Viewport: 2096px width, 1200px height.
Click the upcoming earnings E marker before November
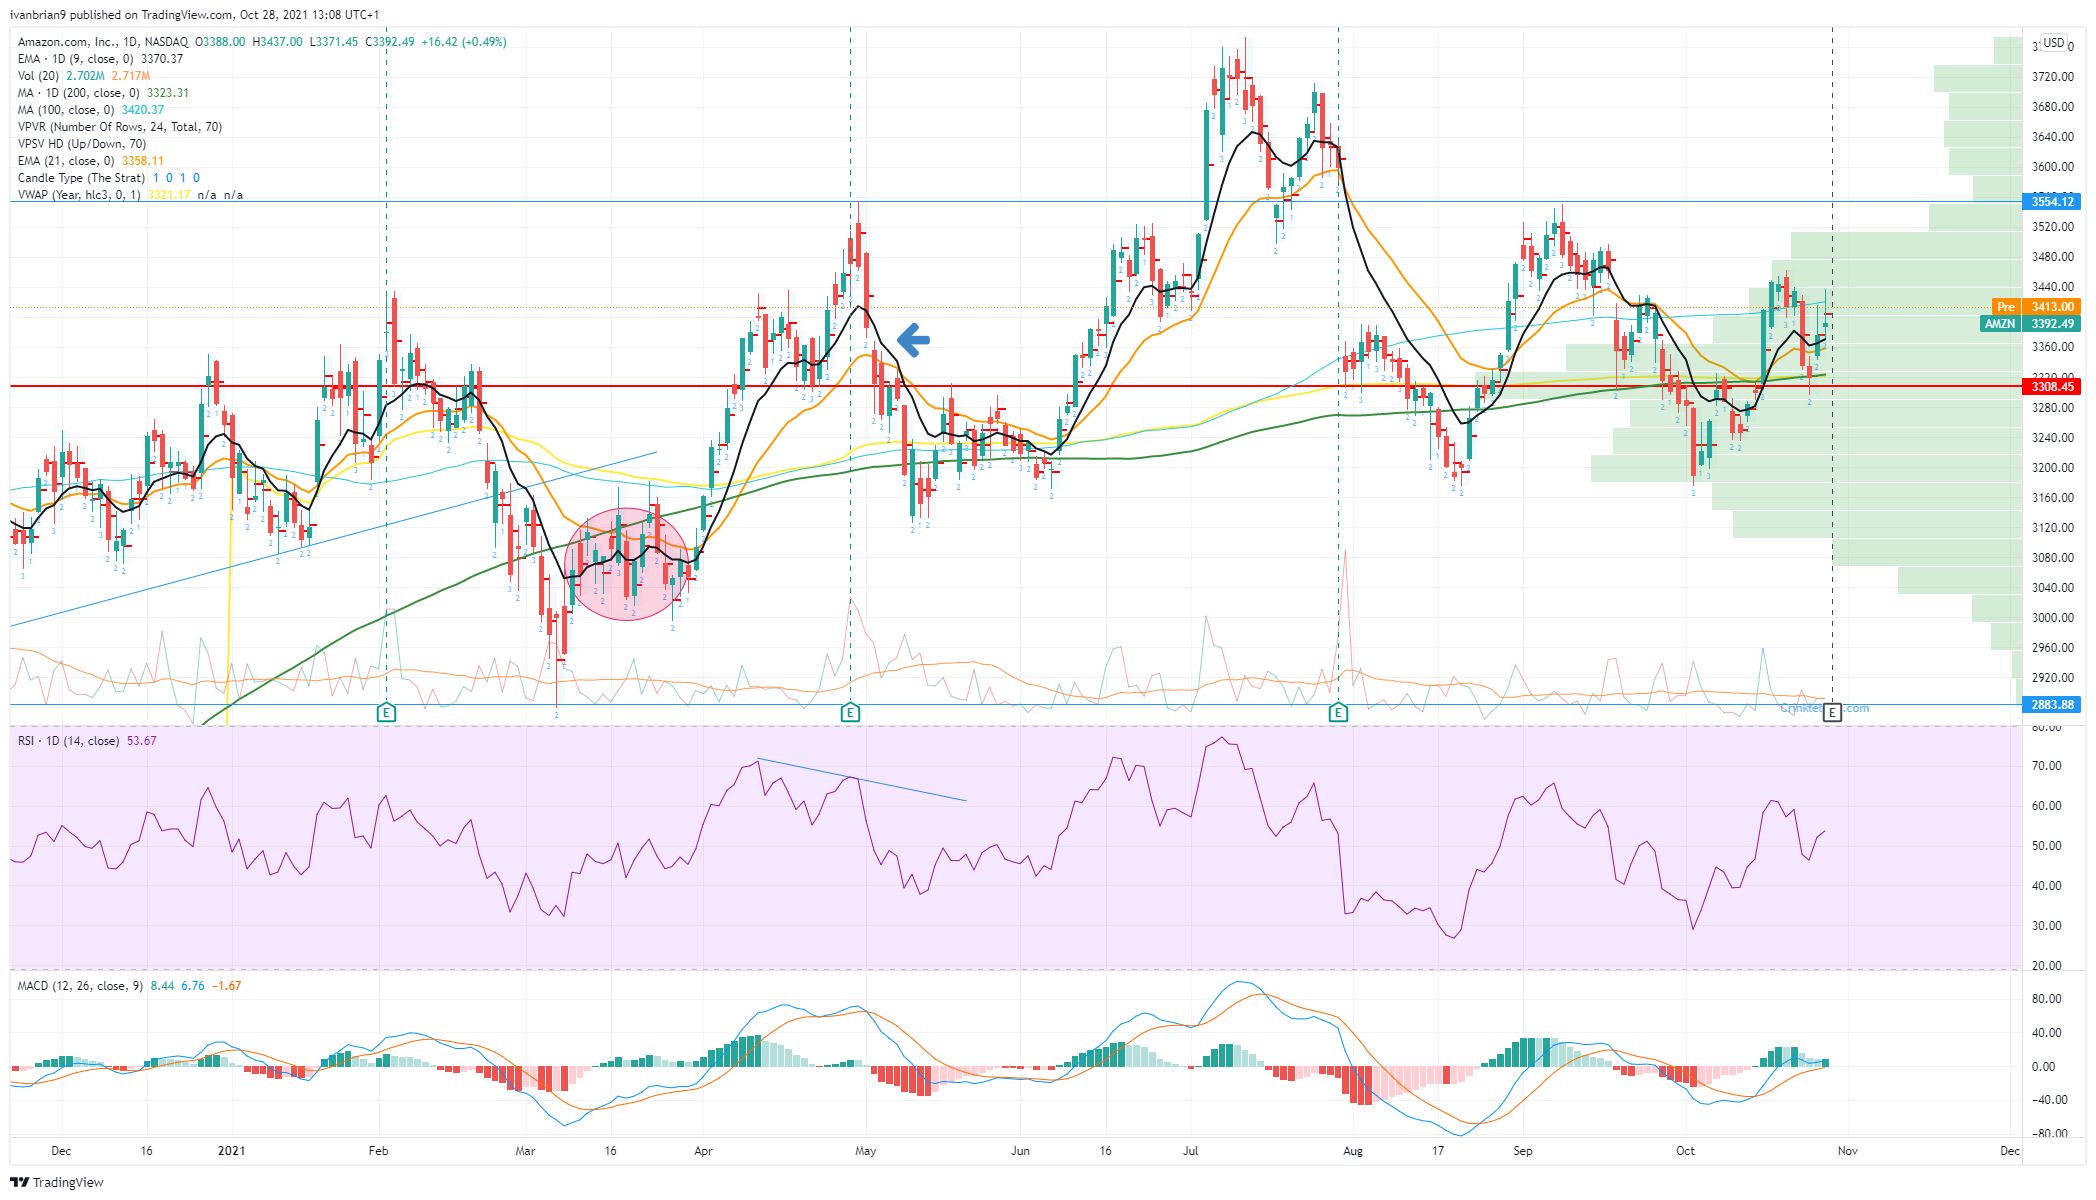click(x=1832, y=713)
